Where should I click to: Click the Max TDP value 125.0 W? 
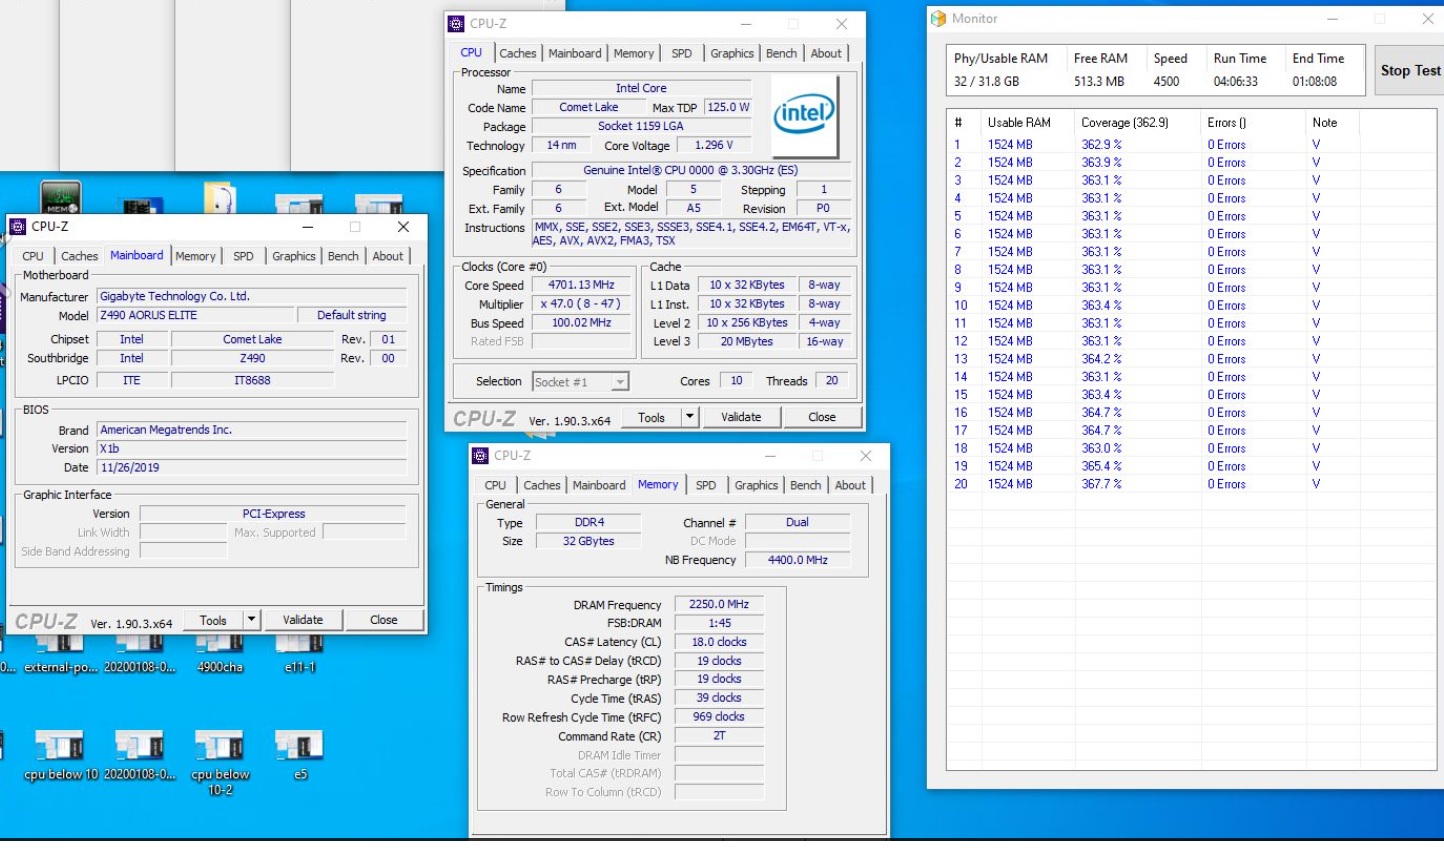tap(728, 108)
